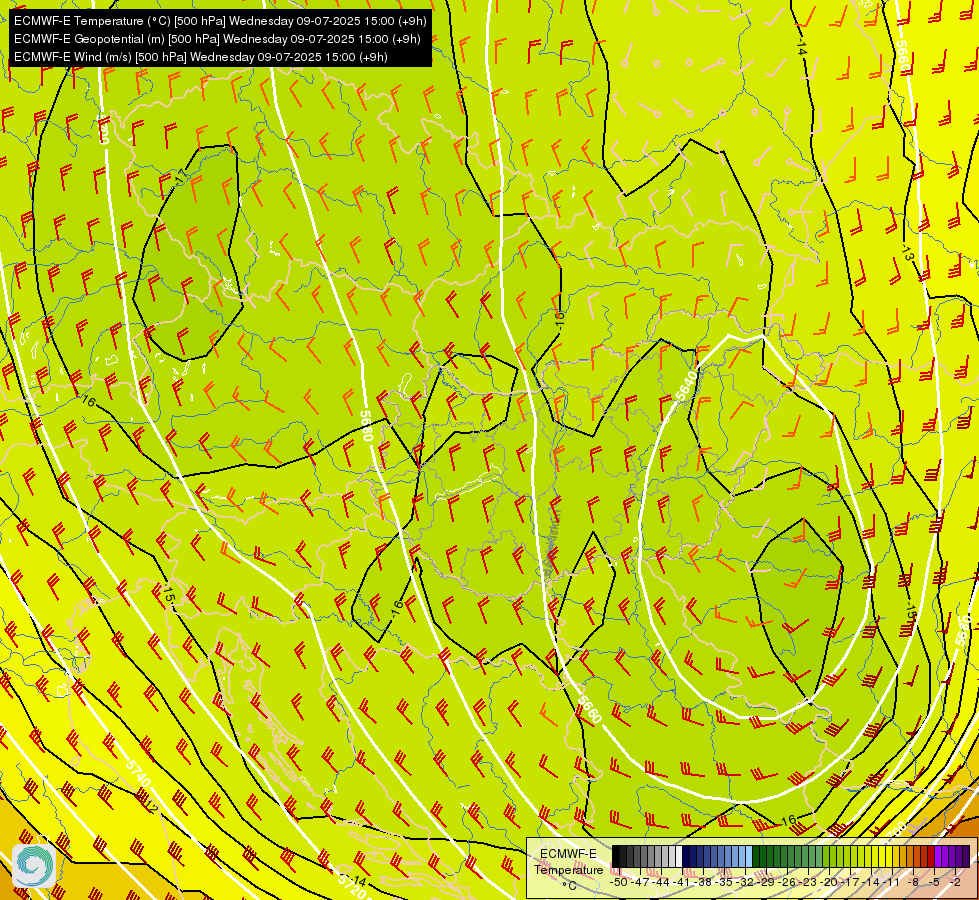Image resolution: width=979 pixels, height=900 pixels.
Task: Select the ECMWF-E Temperature 500 hPa title line
Action: coord(220,21)
